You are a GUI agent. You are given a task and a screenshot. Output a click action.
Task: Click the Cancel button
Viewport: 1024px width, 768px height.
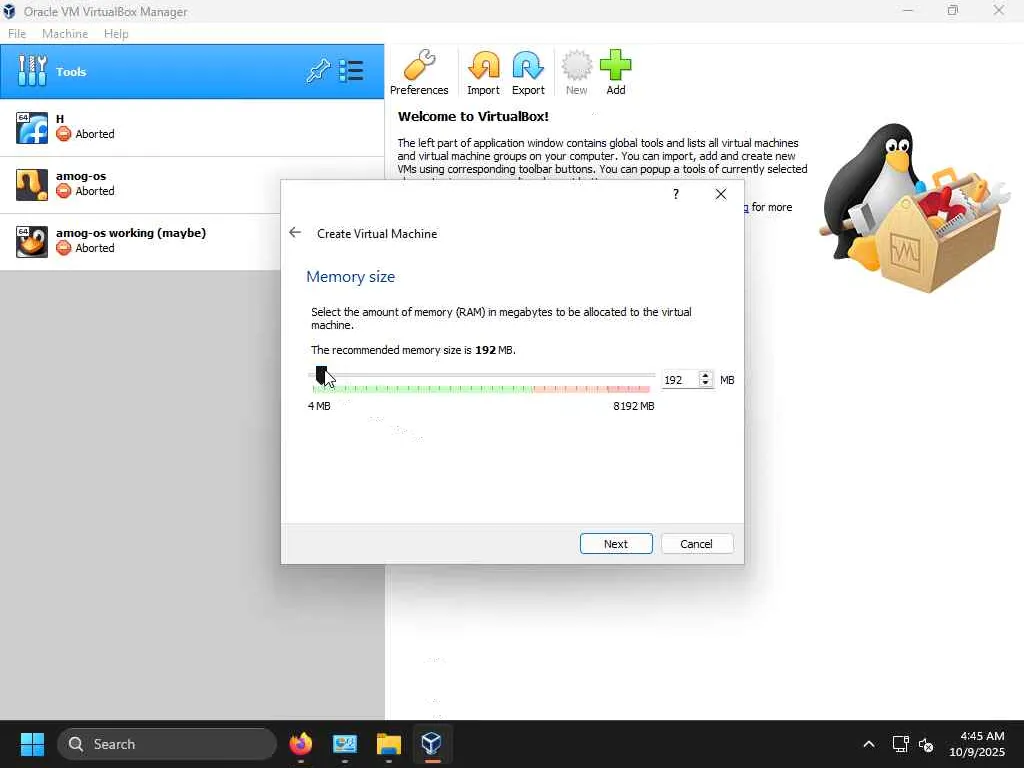696,543
